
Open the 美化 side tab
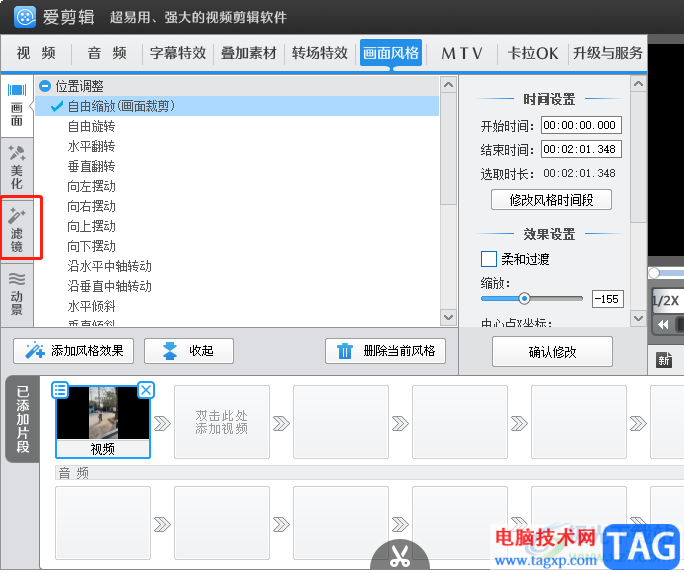tap(17, 168)
